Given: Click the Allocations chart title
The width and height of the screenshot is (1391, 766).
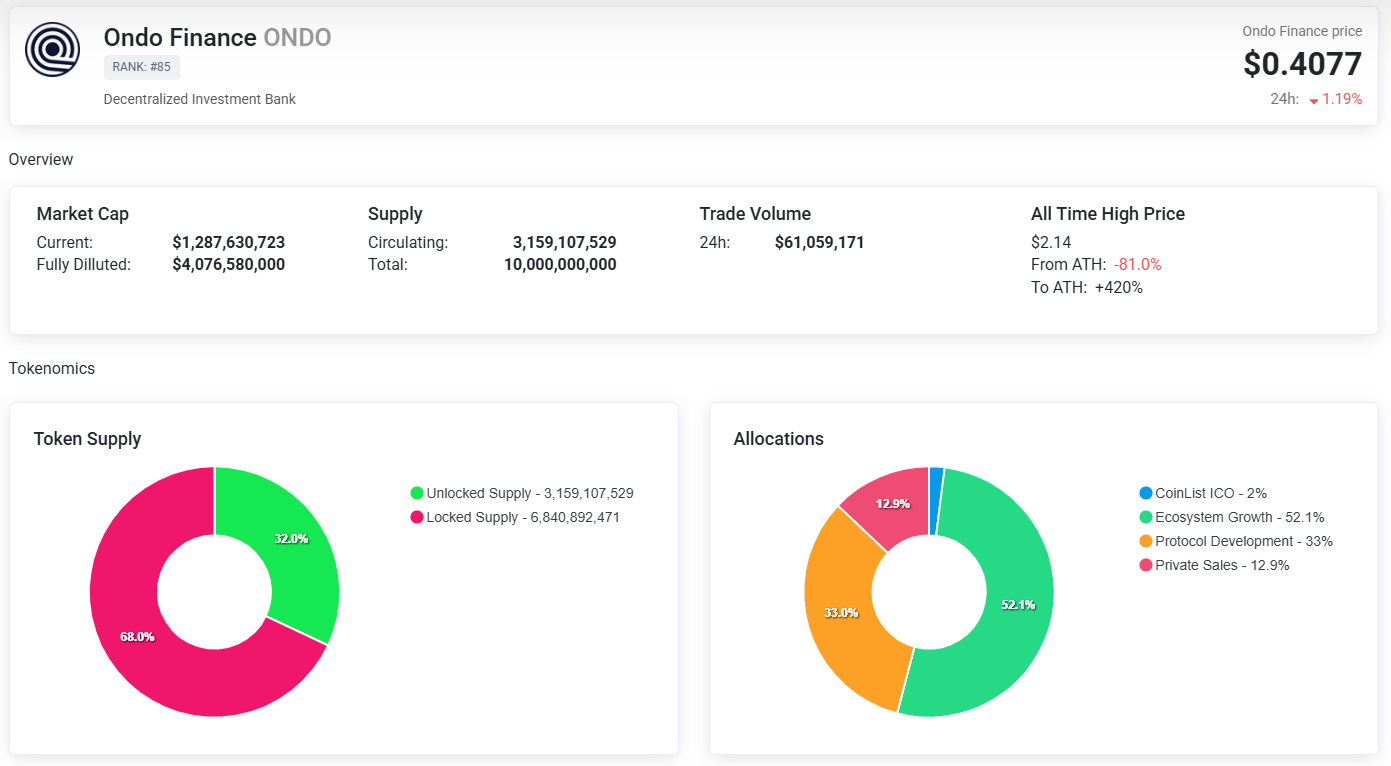Looking at the screenshot, I should (x=778, y=439).
